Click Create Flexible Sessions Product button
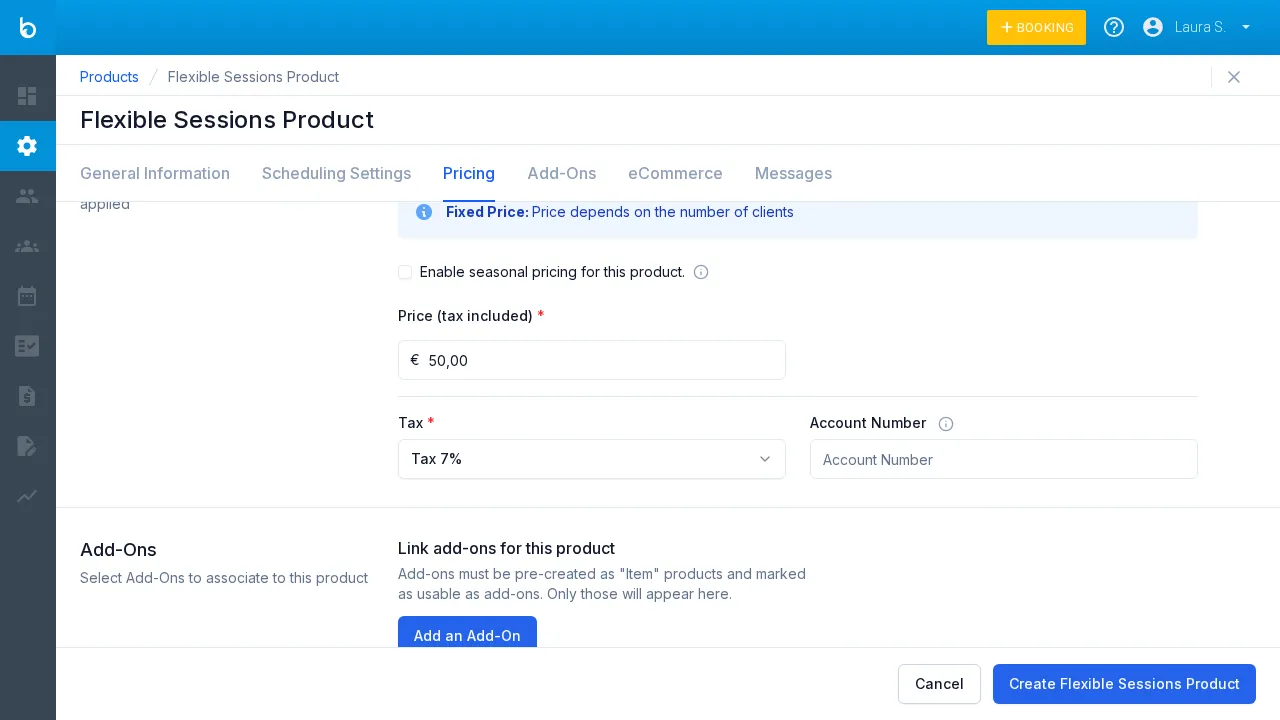The width and height of the screenshot is (1280, 720). click(x=1124, y=684)
